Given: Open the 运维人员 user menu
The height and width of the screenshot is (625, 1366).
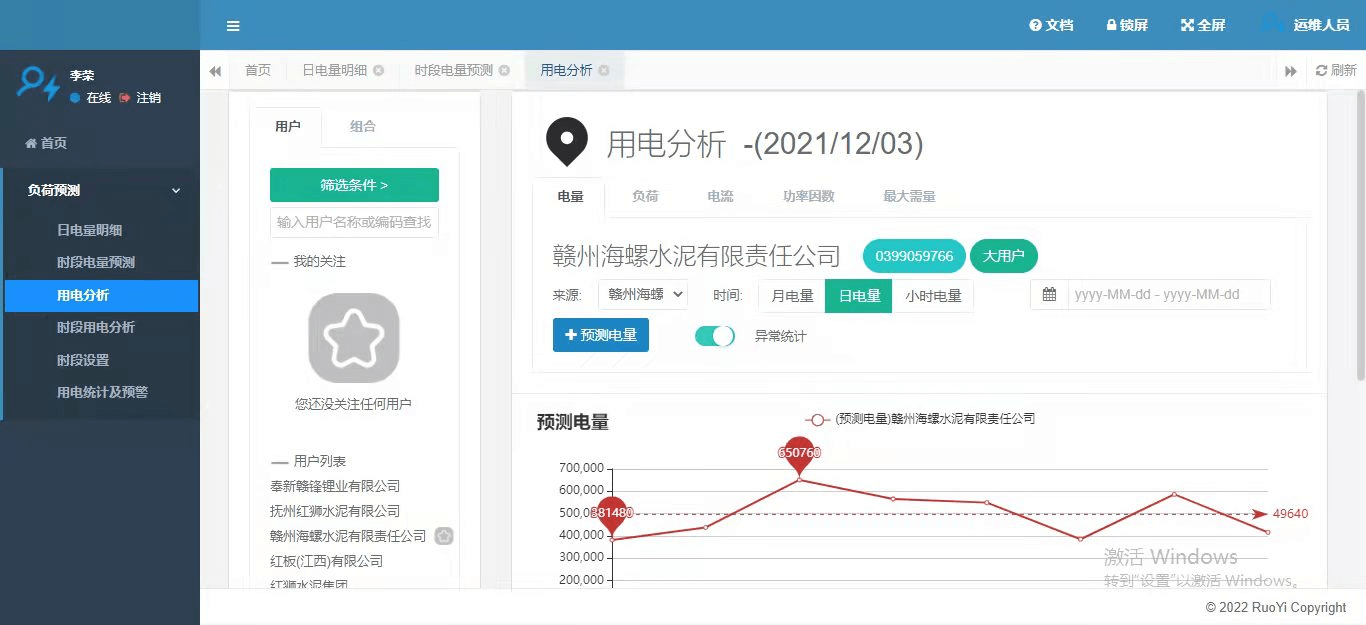Looking at the screenshot, I should tap(1305, 25).
